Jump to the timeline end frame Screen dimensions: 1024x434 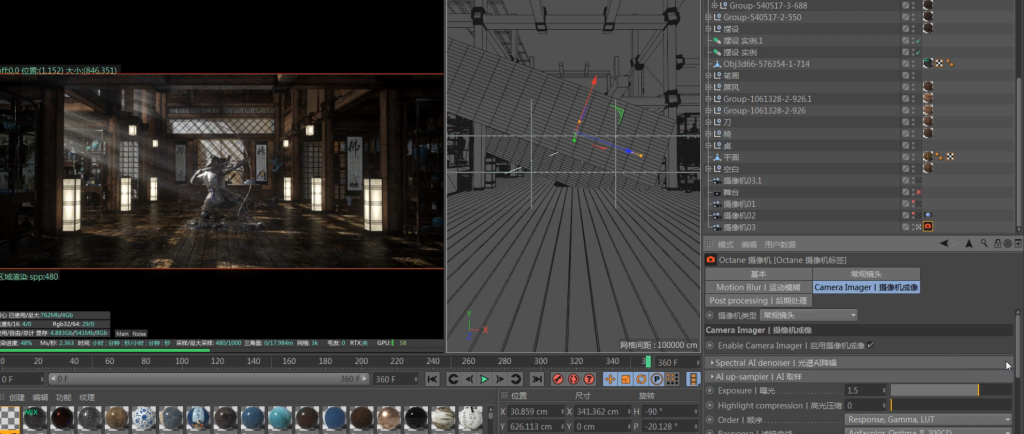[x=537, y=379]
